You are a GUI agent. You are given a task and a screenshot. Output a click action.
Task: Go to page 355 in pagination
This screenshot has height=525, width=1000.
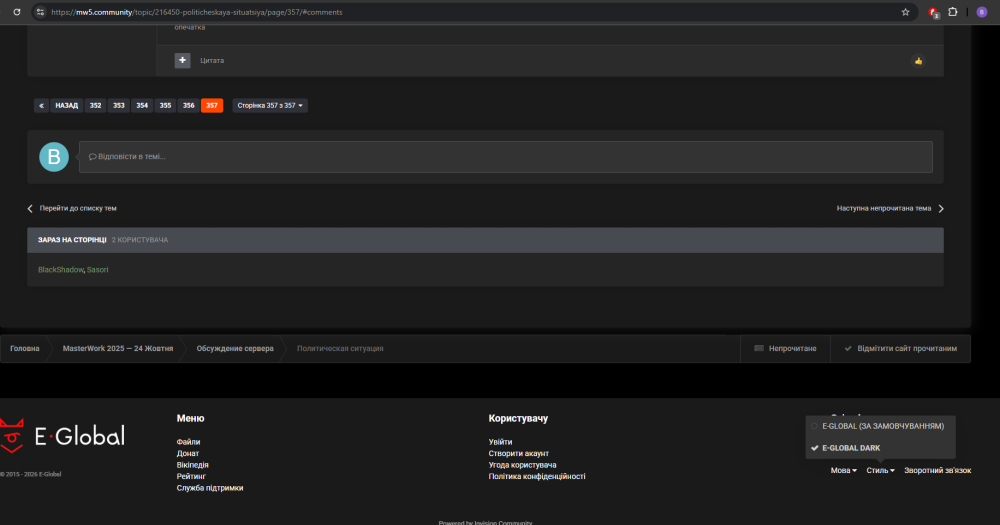(x=165, y=105)
